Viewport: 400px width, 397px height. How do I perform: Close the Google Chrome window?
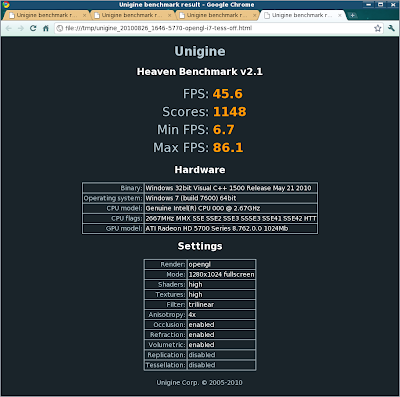click(x=393, y=4)
